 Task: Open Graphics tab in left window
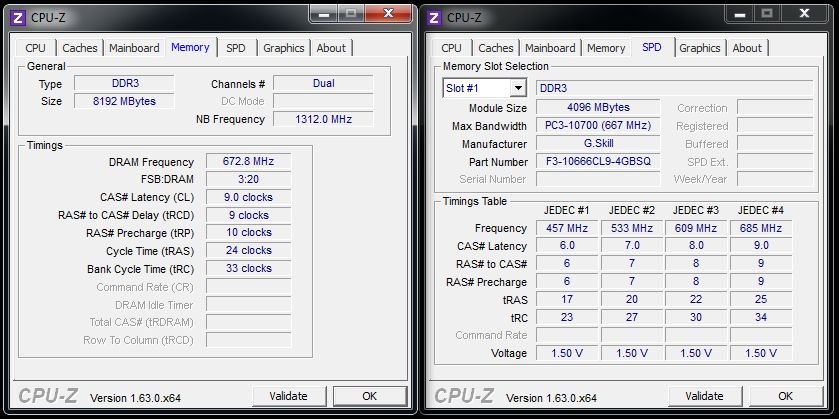[284, 48]
